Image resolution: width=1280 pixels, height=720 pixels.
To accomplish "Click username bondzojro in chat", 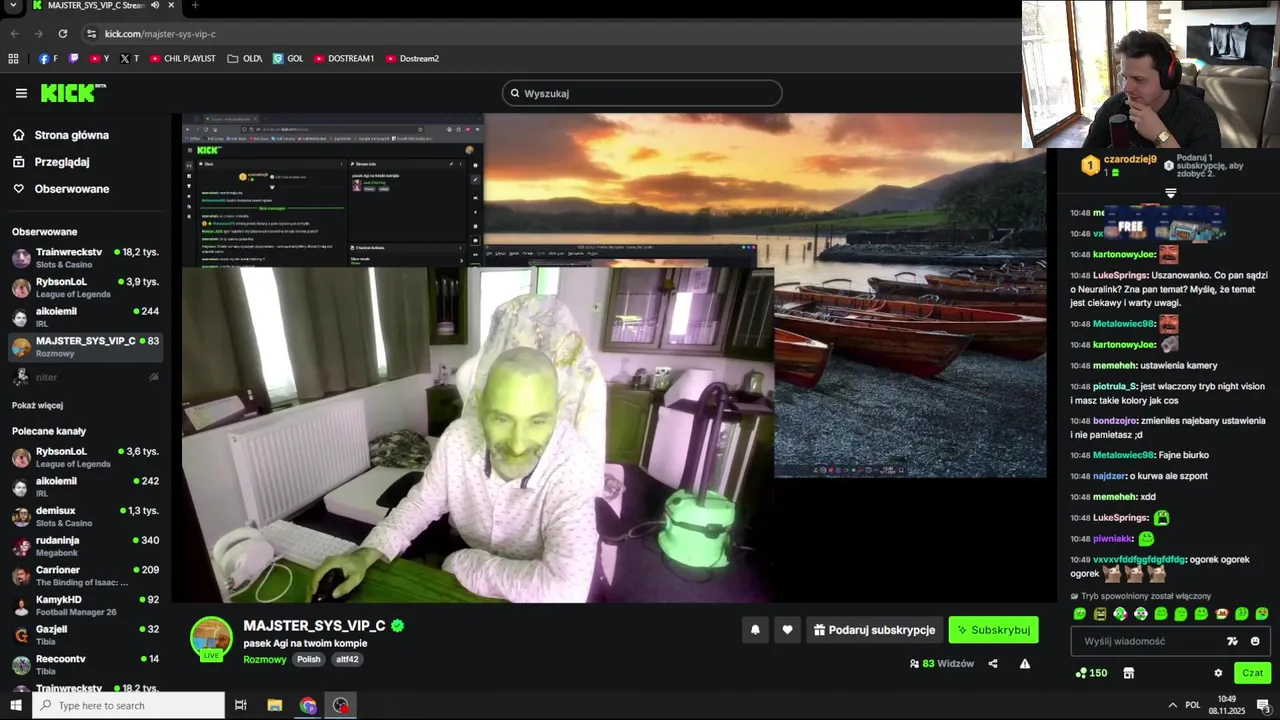I will coord(1113,421).
